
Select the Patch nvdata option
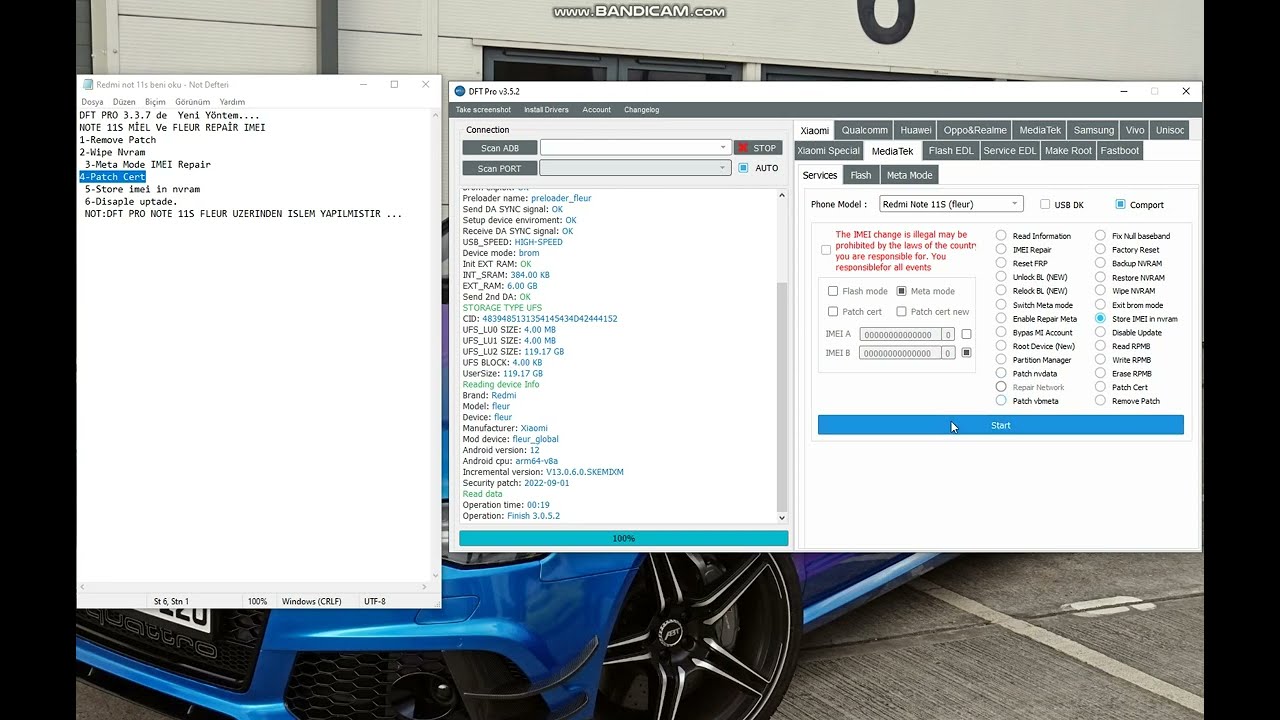[x=1001, y=373]
